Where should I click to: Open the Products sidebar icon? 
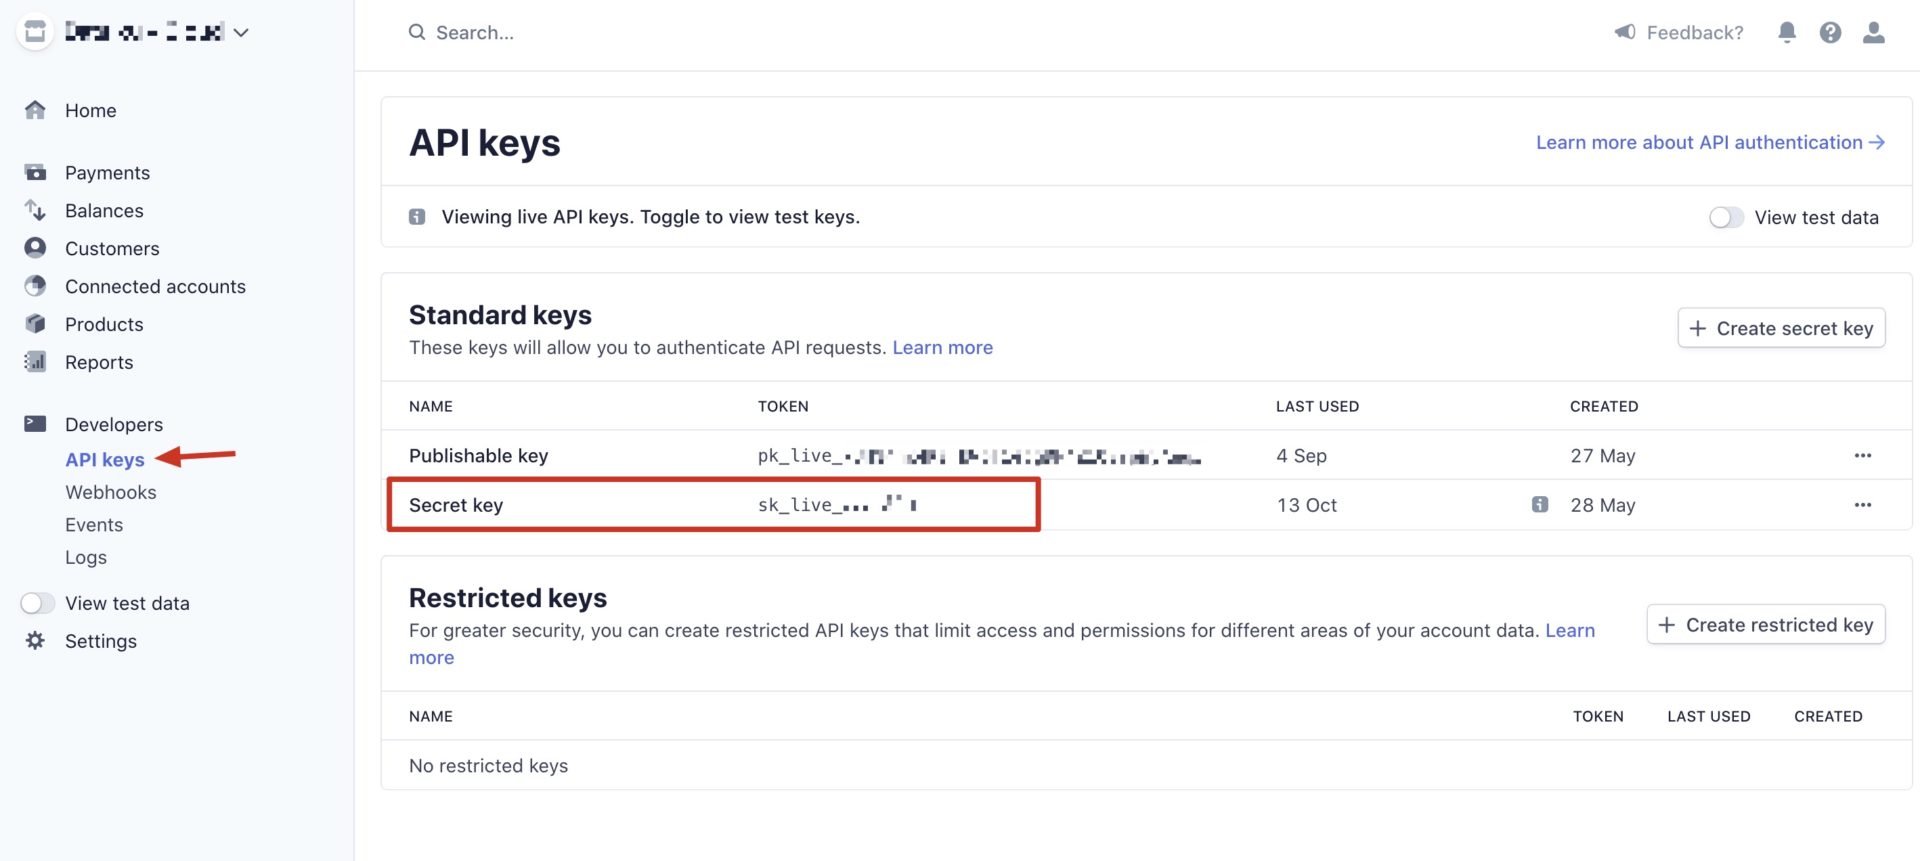click(x=35, y=324)
